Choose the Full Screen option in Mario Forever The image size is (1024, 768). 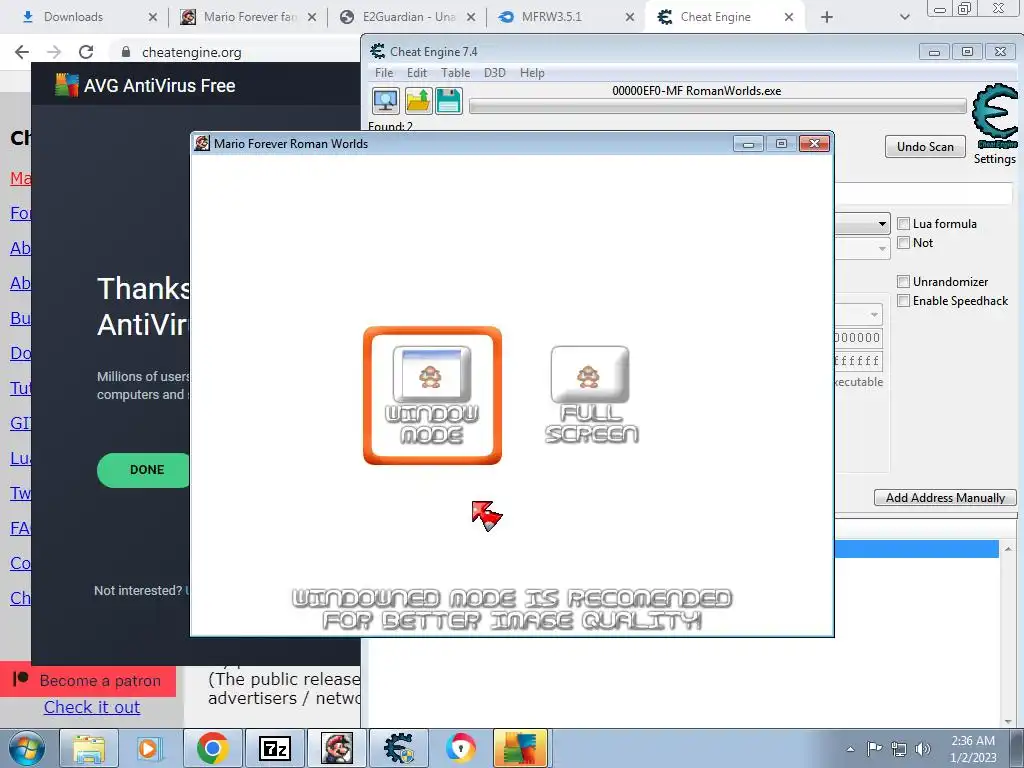[x=591, y=394]
